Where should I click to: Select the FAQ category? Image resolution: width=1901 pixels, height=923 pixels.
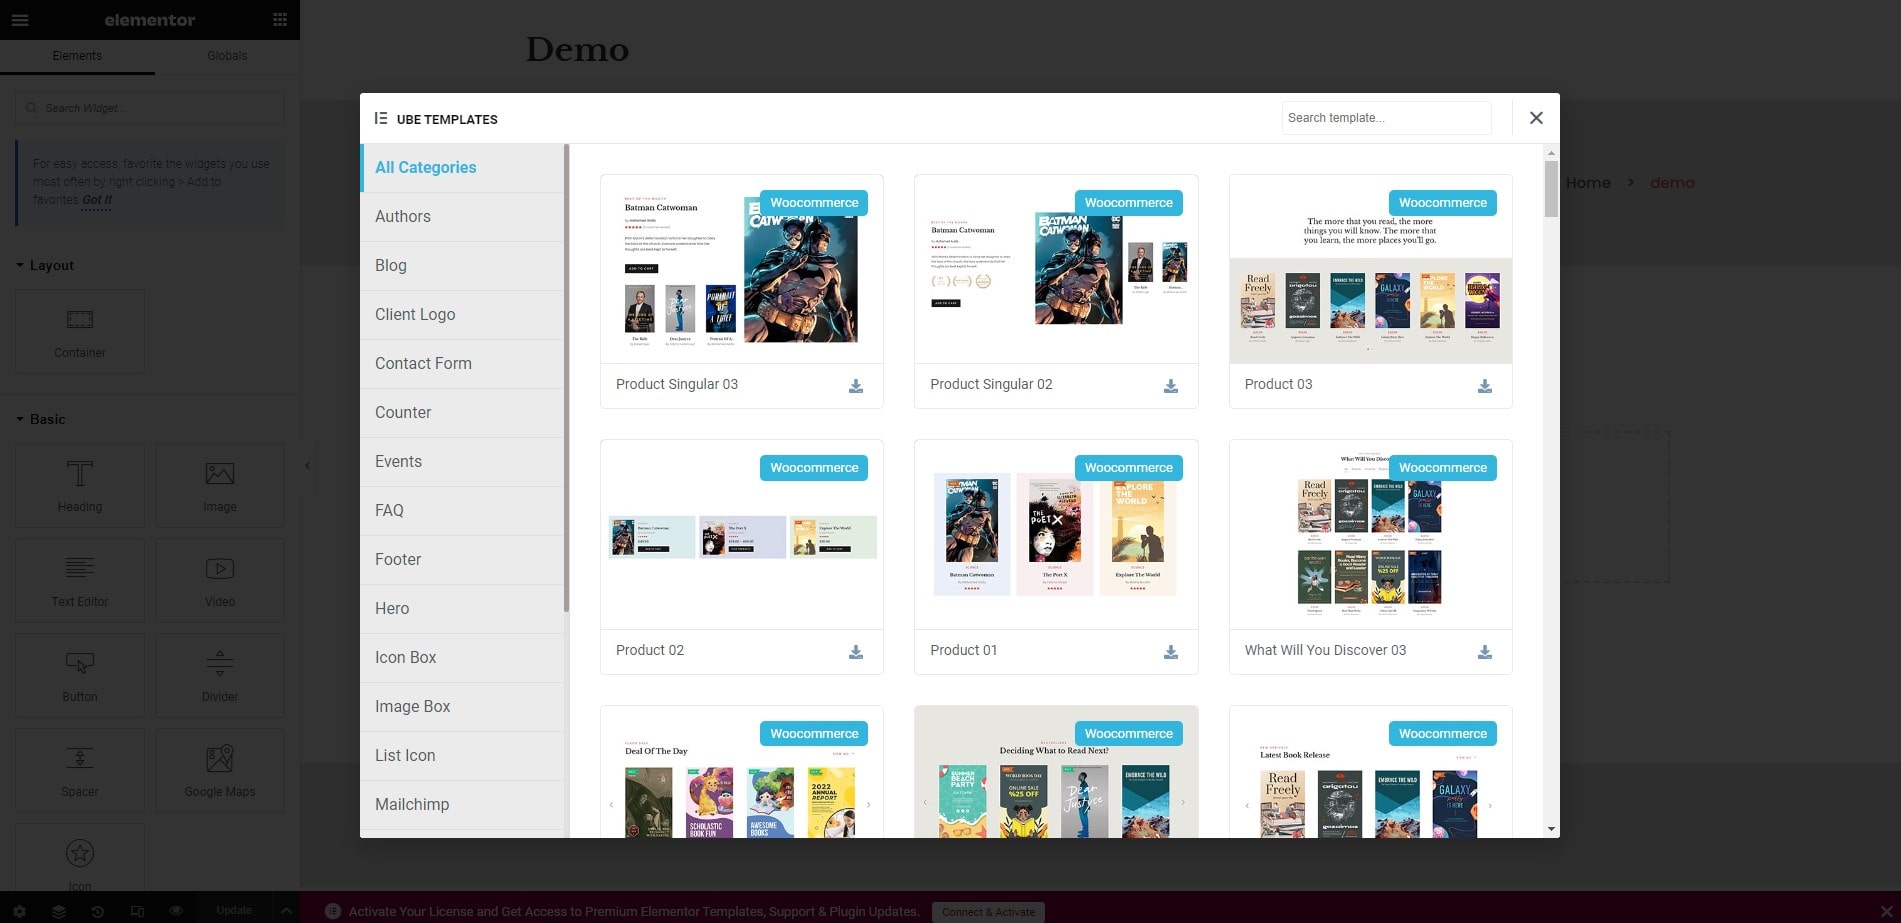click(462, 511)
